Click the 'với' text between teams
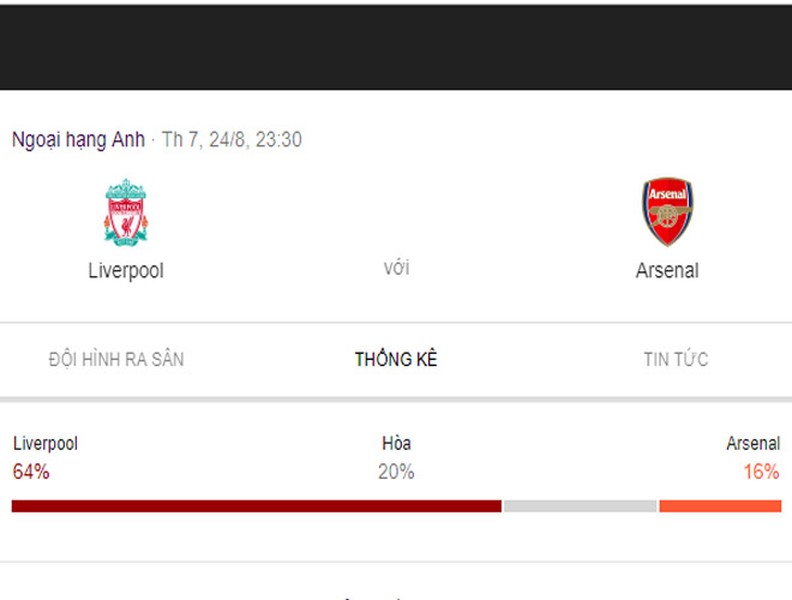The height and width of the screenshot is (600, 792). 397,268
